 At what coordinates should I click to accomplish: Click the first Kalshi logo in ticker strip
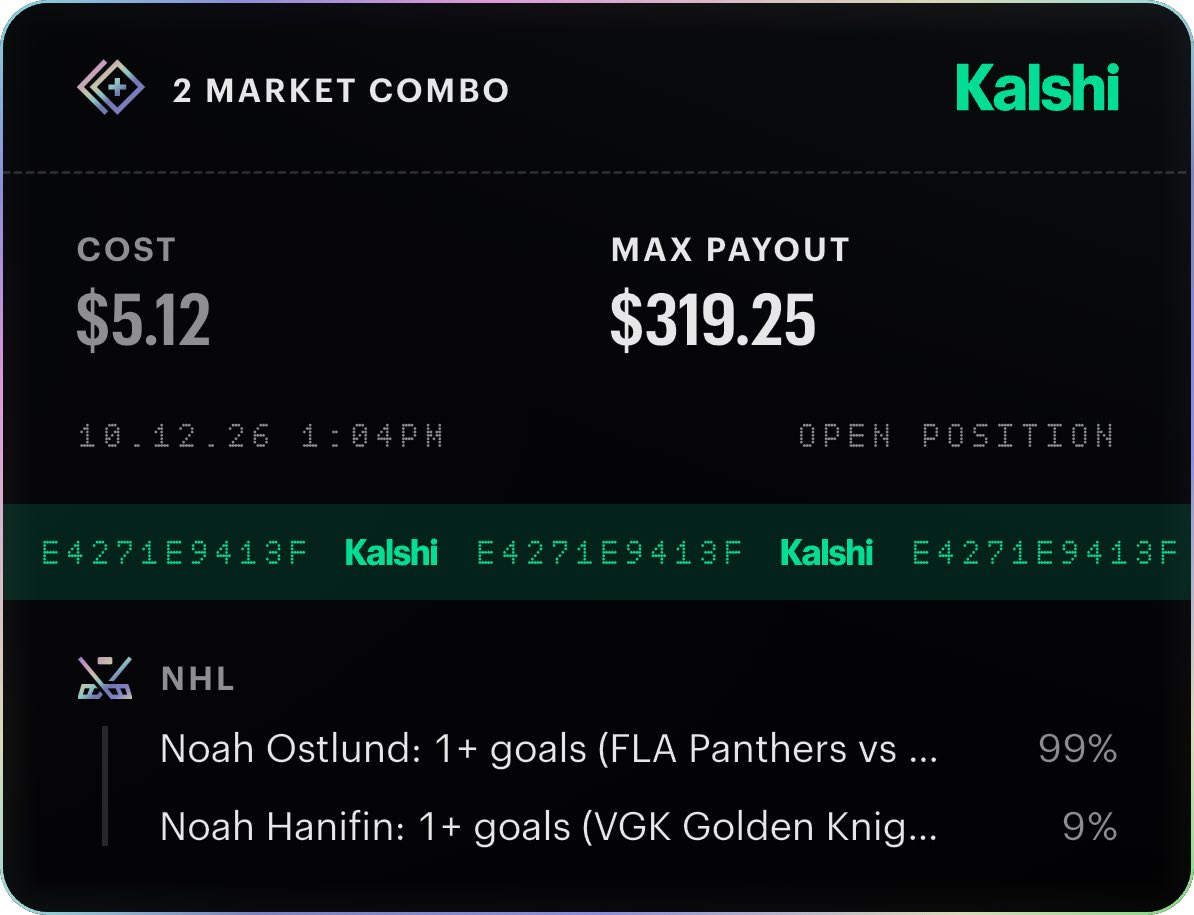pyautogui.click(x=391, y=553)
